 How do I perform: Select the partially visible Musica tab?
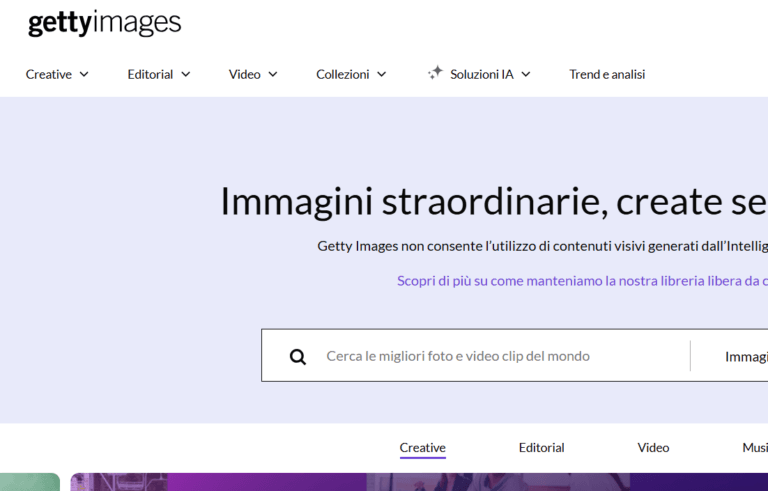(755, 448)
